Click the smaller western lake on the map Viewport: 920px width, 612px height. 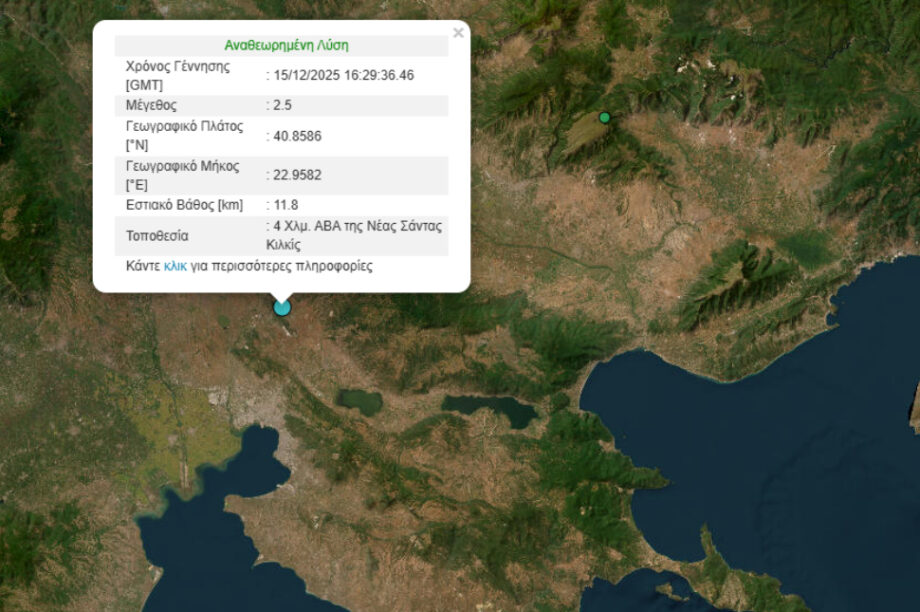pyautogui.click(x=360, y=402)
